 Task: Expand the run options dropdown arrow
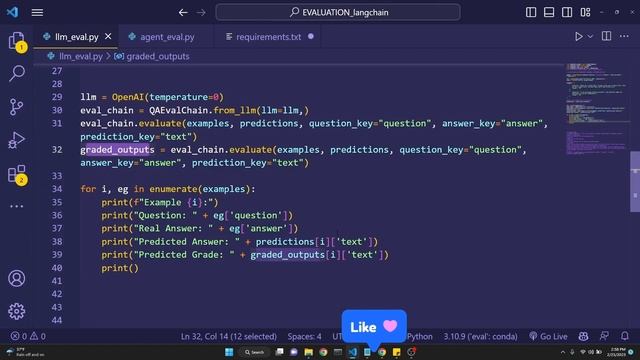(x=590, y=37)
